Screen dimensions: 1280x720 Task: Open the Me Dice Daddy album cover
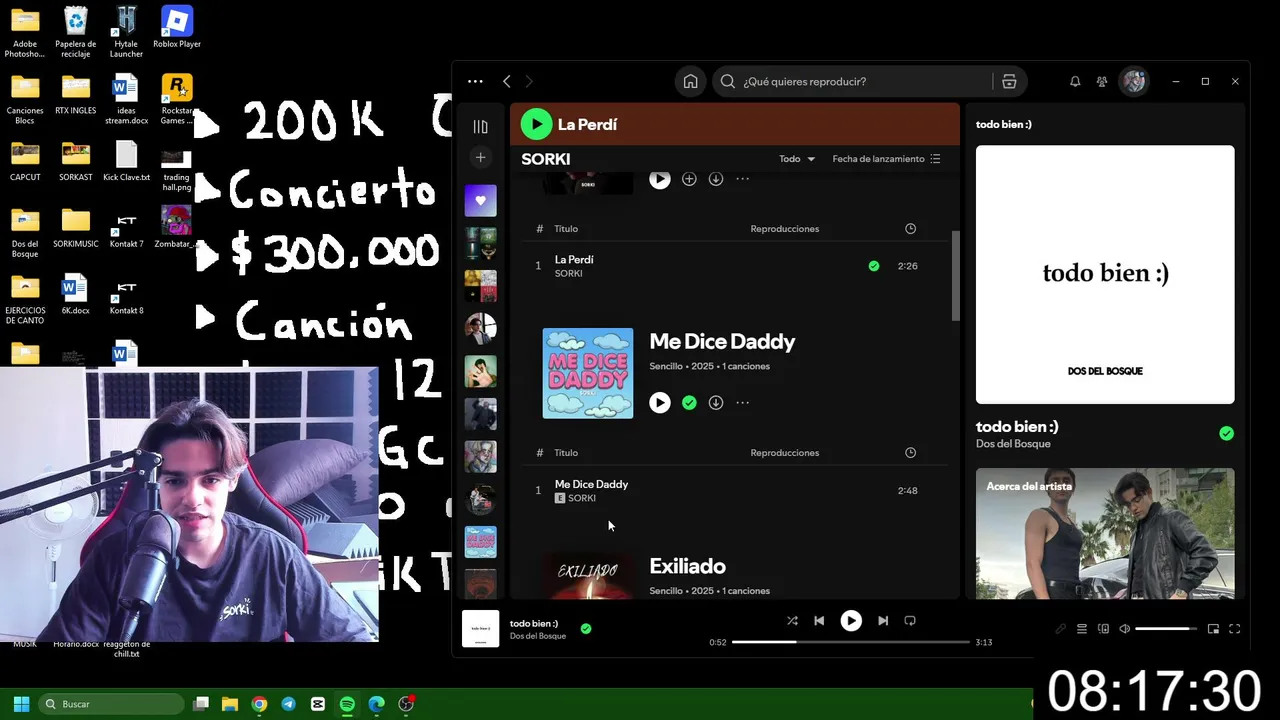pos(588,373)
